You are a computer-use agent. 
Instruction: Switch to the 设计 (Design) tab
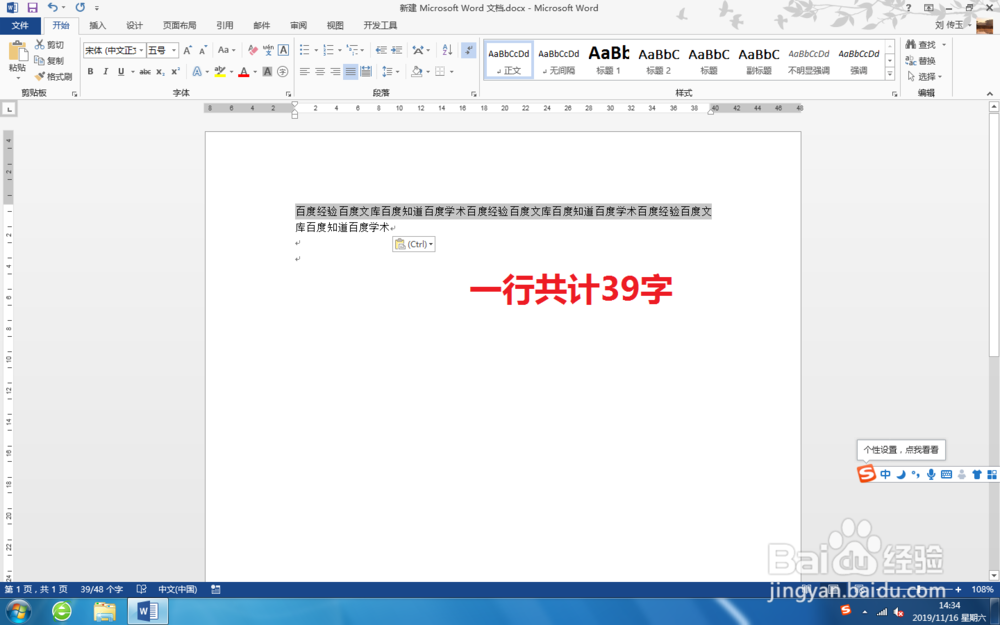point(135,26)
